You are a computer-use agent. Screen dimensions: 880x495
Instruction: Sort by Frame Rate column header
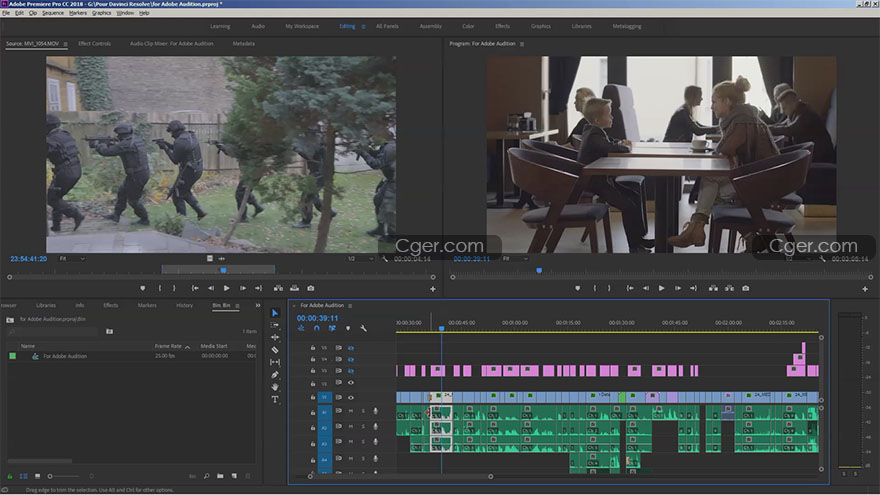(x=168, y=346)
